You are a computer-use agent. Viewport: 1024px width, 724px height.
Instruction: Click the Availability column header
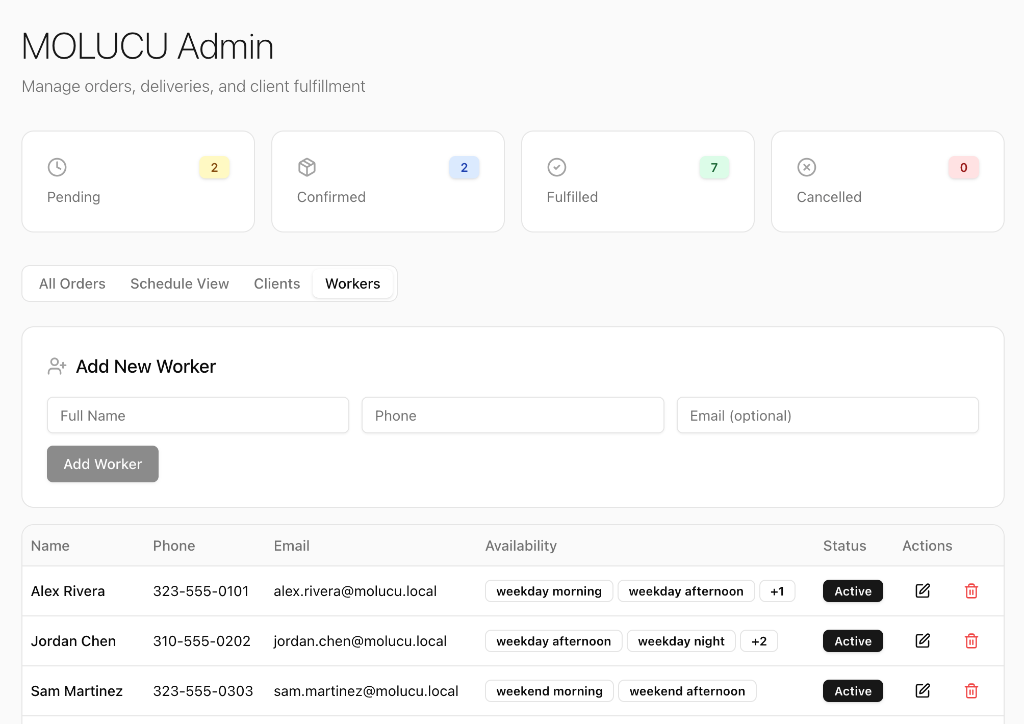click(x=520, y=546)
